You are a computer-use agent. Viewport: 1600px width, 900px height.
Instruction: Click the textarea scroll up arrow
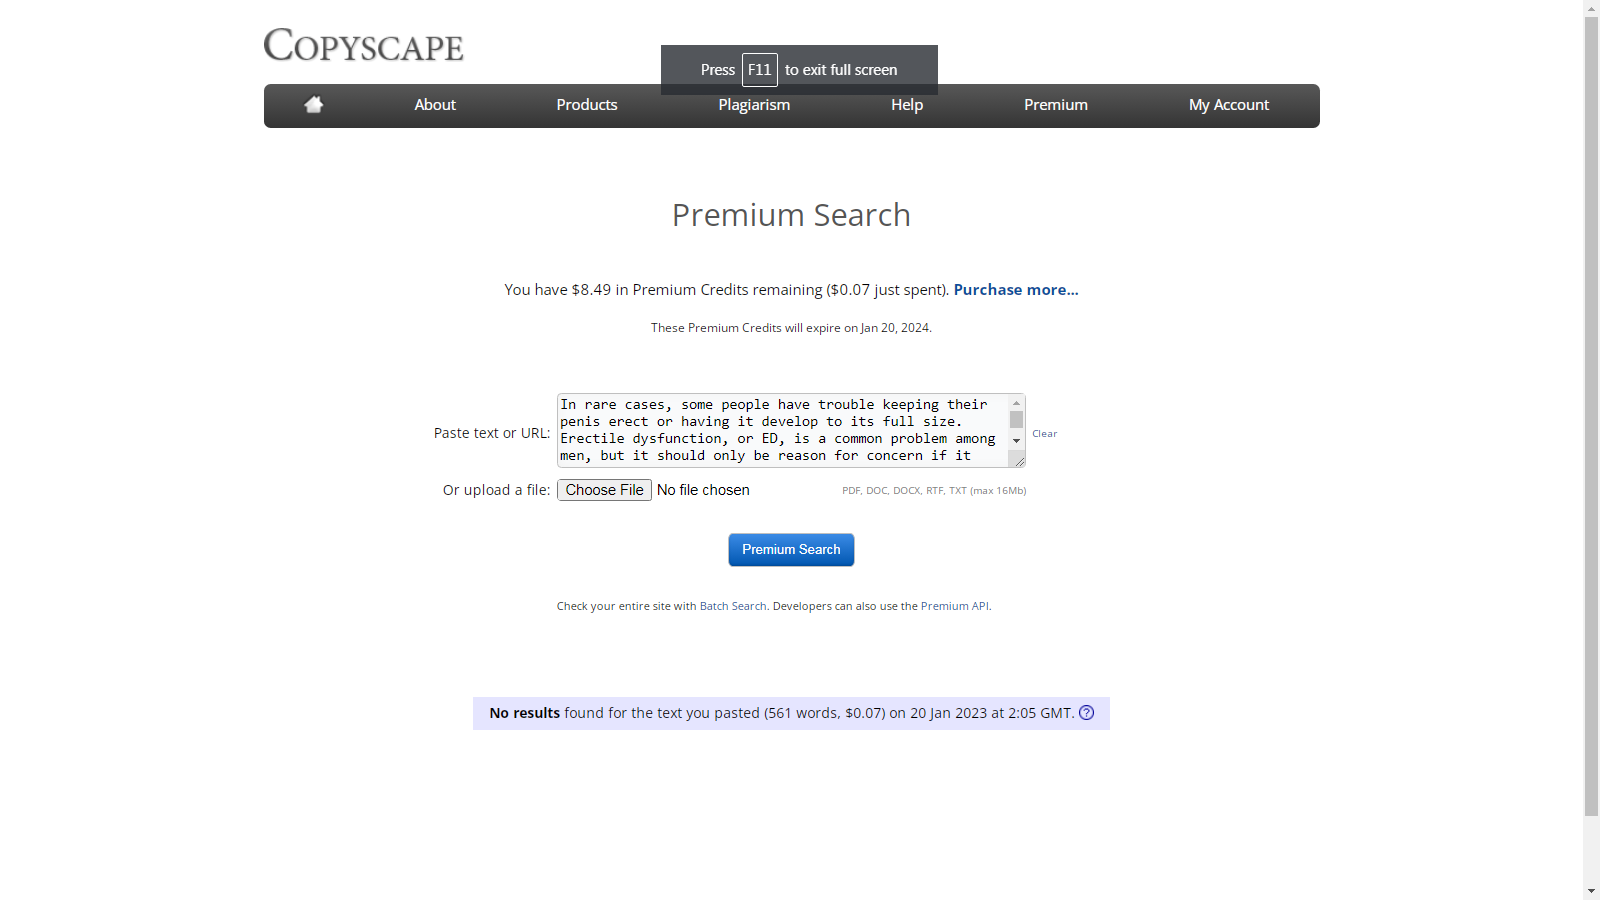pos(1017,403)
